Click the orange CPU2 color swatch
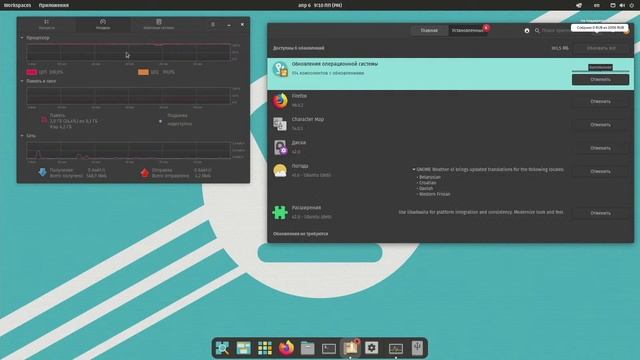 click(x=143, y=72)
